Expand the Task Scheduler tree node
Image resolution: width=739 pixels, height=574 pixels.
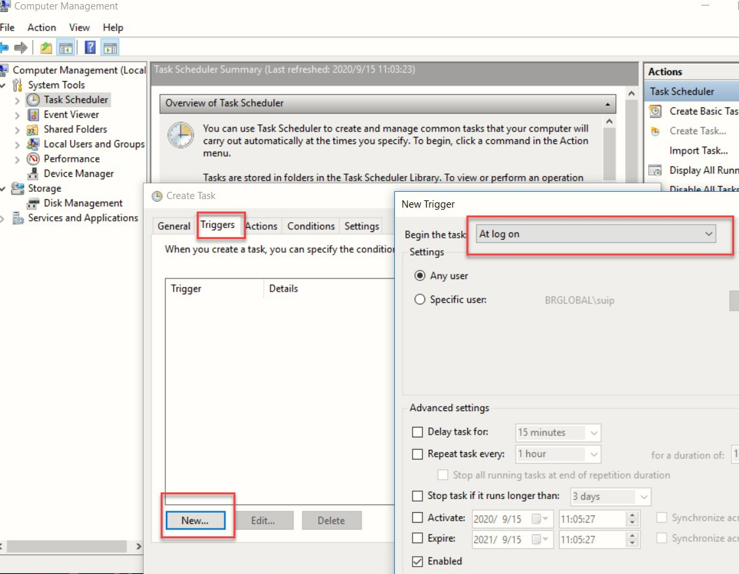tap(17, 100)
